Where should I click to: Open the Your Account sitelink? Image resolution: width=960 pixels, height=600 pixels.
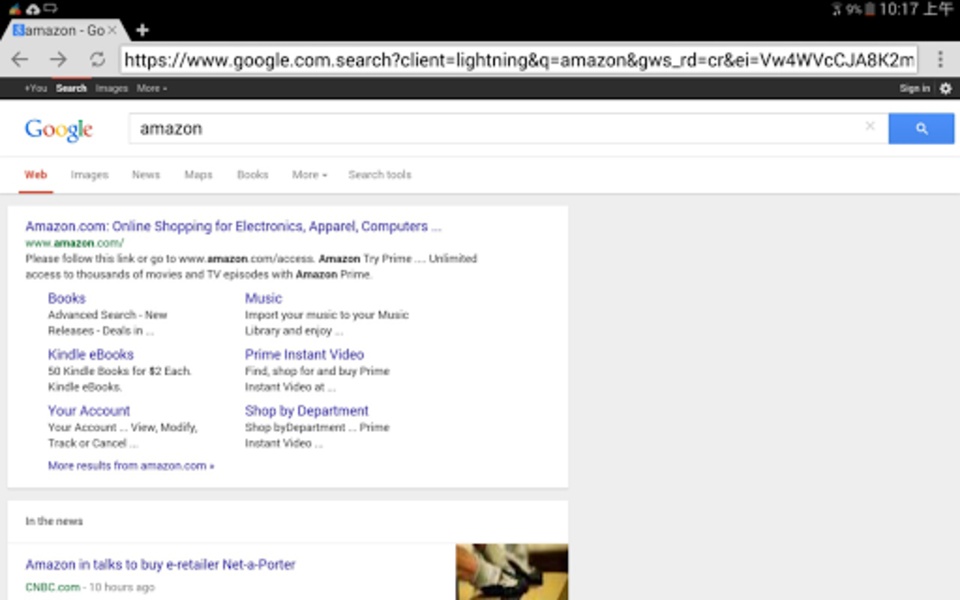pyautogui.click(x=89, y=411)
